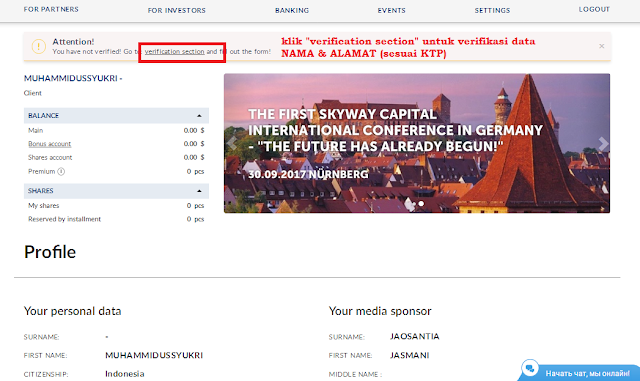Click the Skyway conference banner image

[417, 143]
